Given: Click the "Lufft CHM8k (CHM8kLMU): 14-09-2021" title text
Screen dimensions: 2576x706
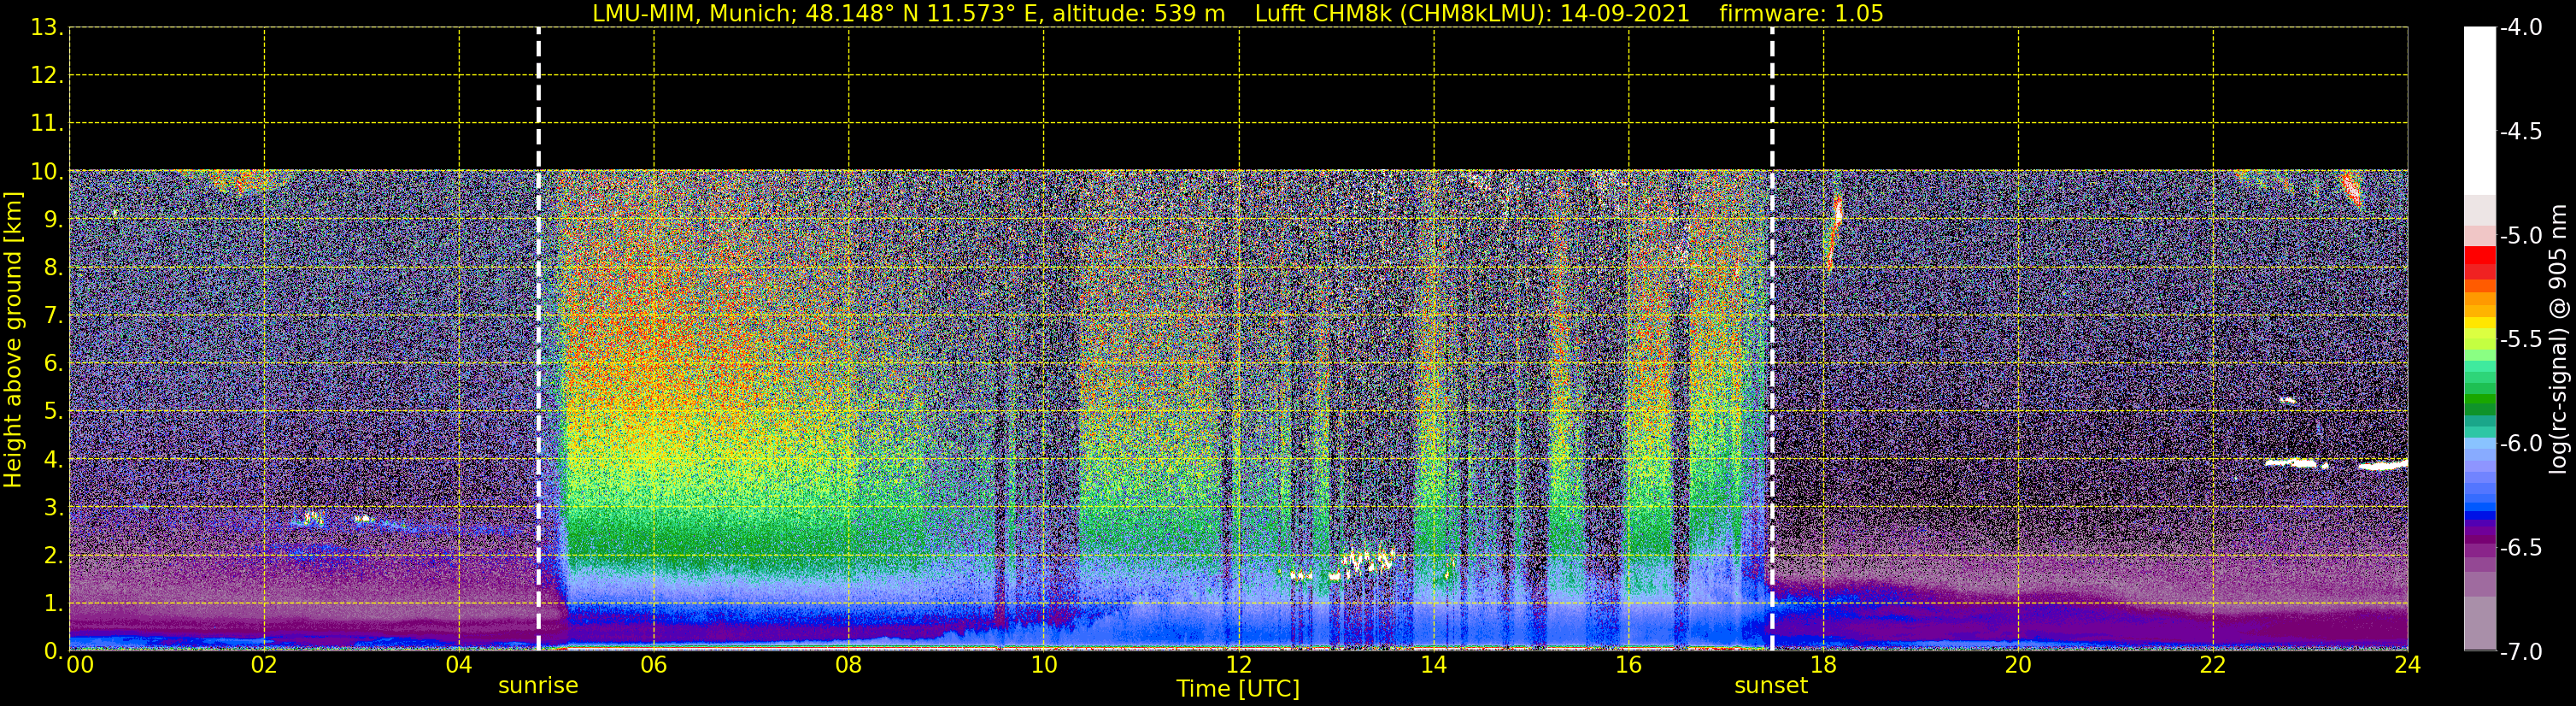Looking at the screenshot, I should pos(1472,14).
